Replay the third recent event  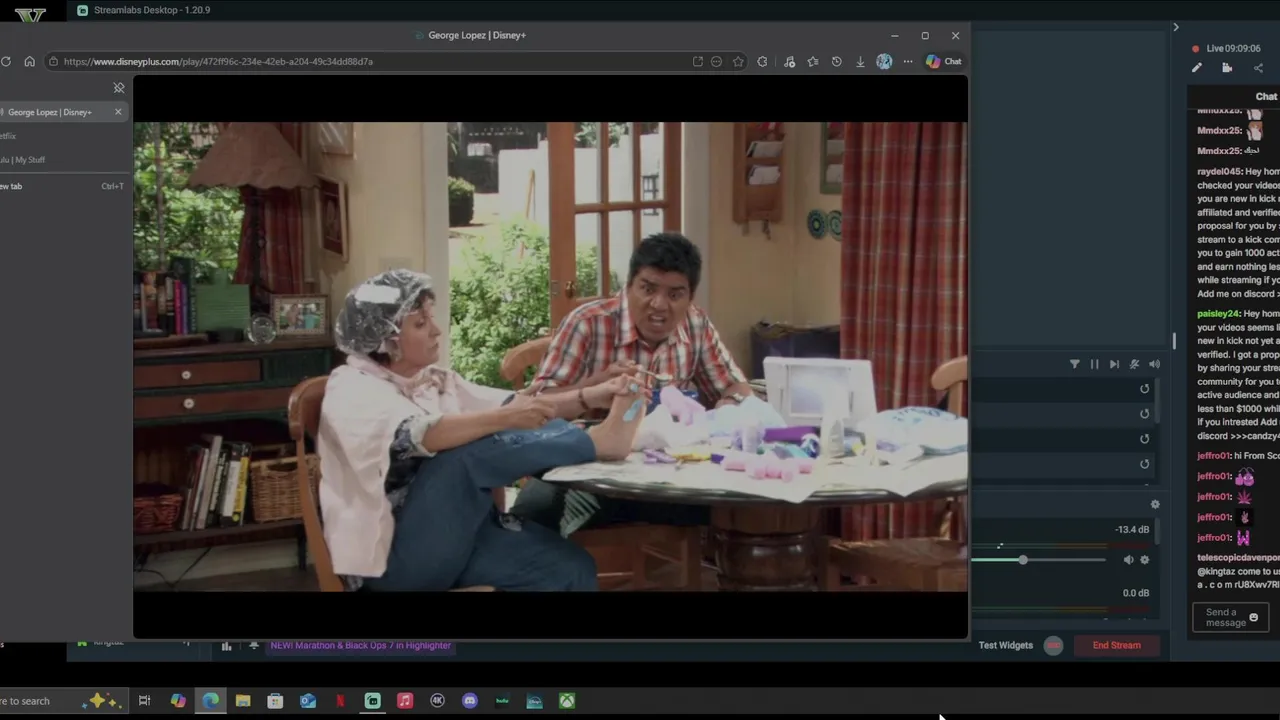coord(1145,439)
